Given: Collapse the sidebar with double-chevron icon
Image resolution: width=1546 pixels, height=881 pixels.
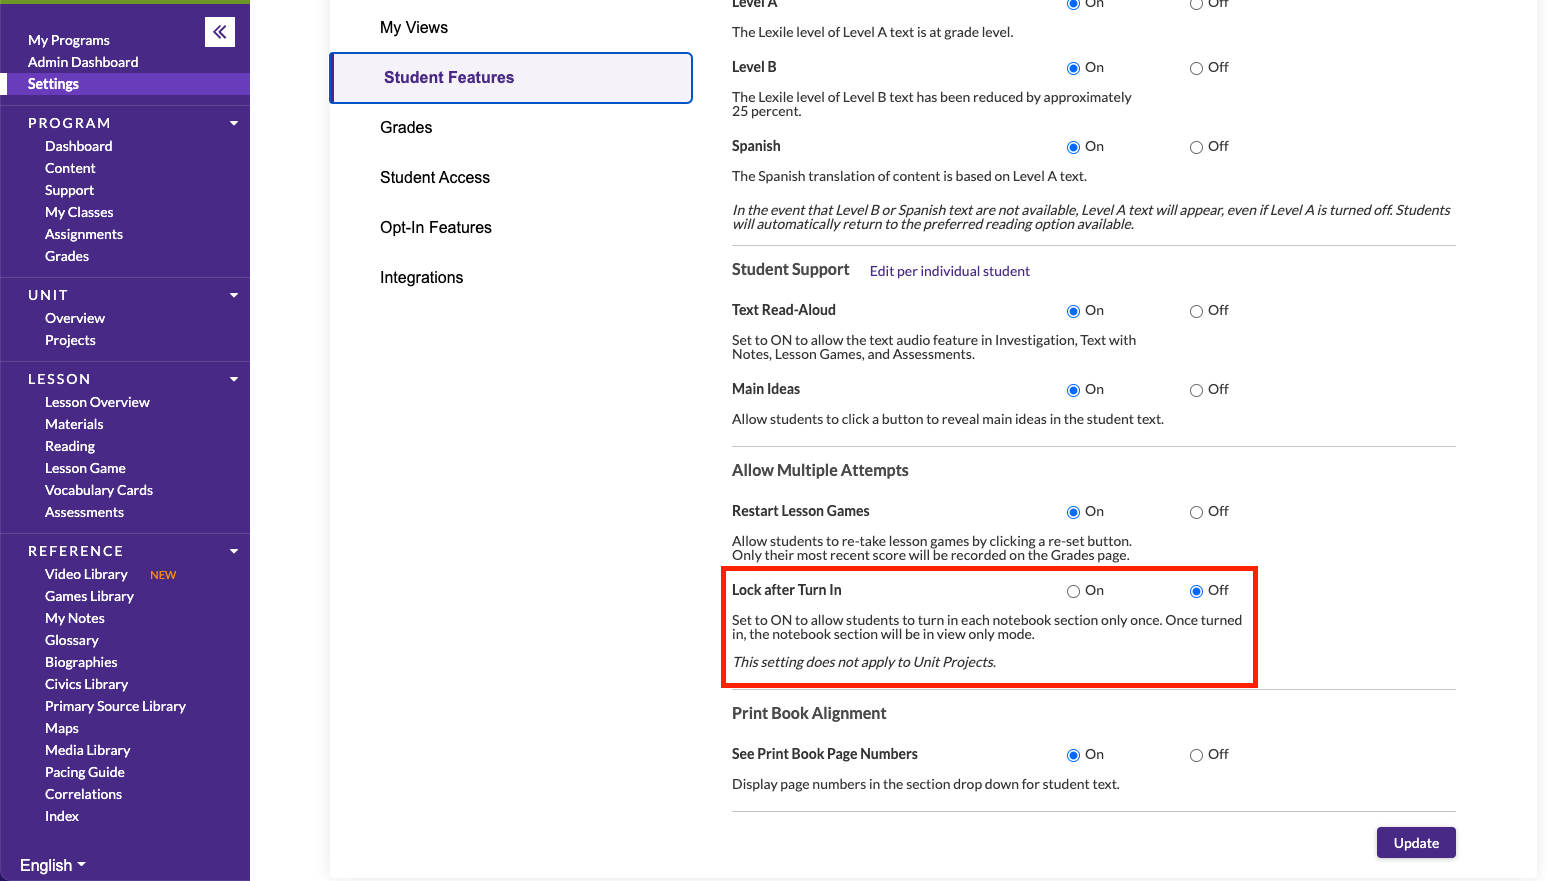Looking at the screenshot, I should 220,32.
